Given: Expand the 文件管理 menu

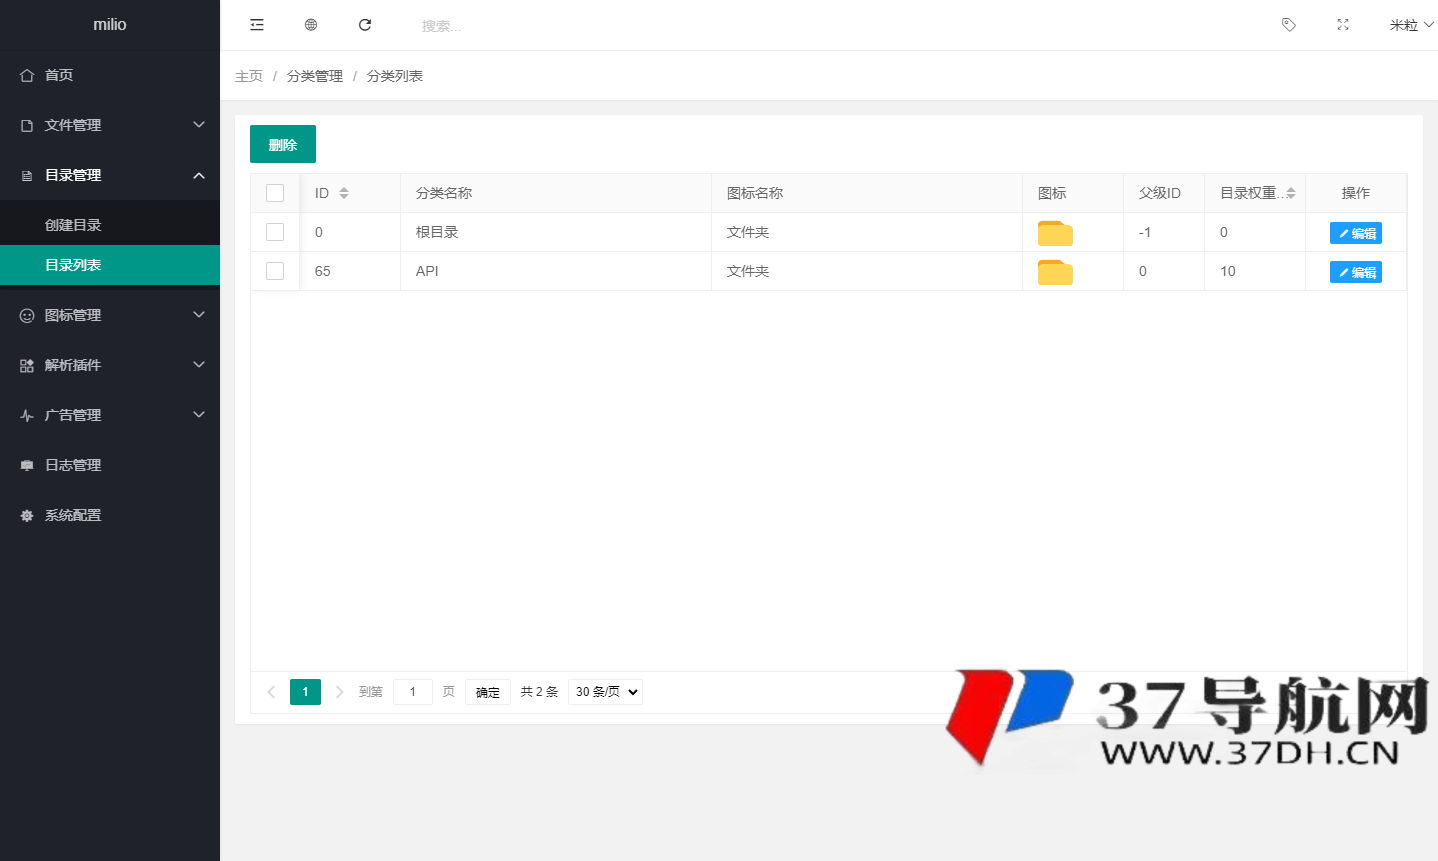Looking at the screenshot, I should pyautogui.click(x=110, y=124).
